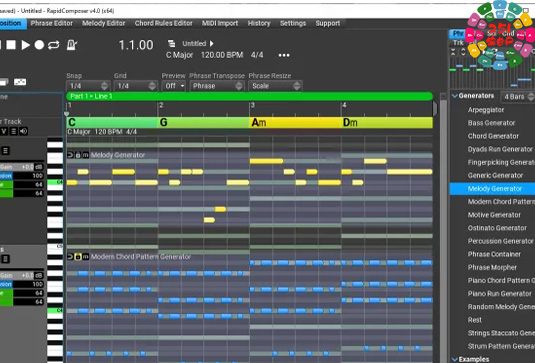Switch to the Trk tab in browser

point(458,43)
